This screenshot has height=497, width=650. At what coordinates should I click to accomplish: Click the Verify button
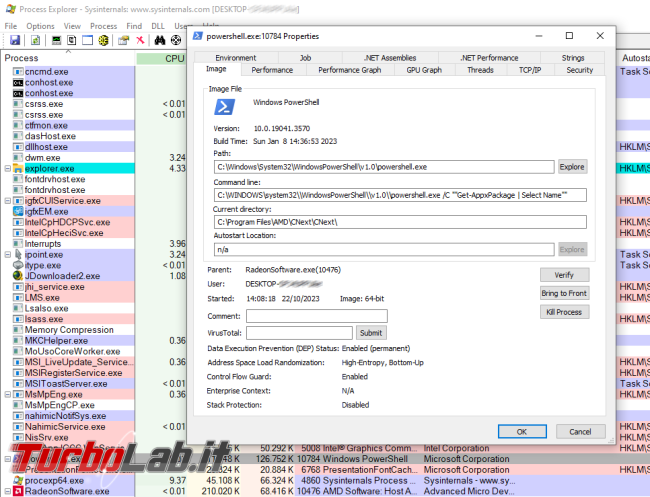tap(564, 275)
